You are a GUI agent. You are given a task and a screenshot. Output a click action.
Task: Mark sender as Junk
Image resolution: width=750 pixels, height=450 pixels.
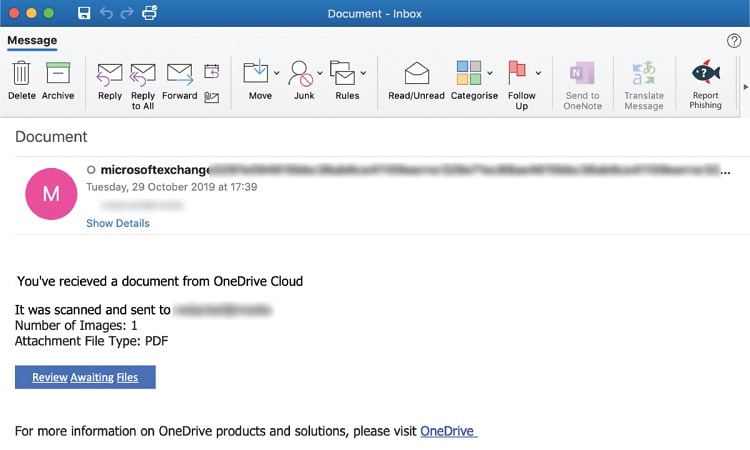(301, 73)
